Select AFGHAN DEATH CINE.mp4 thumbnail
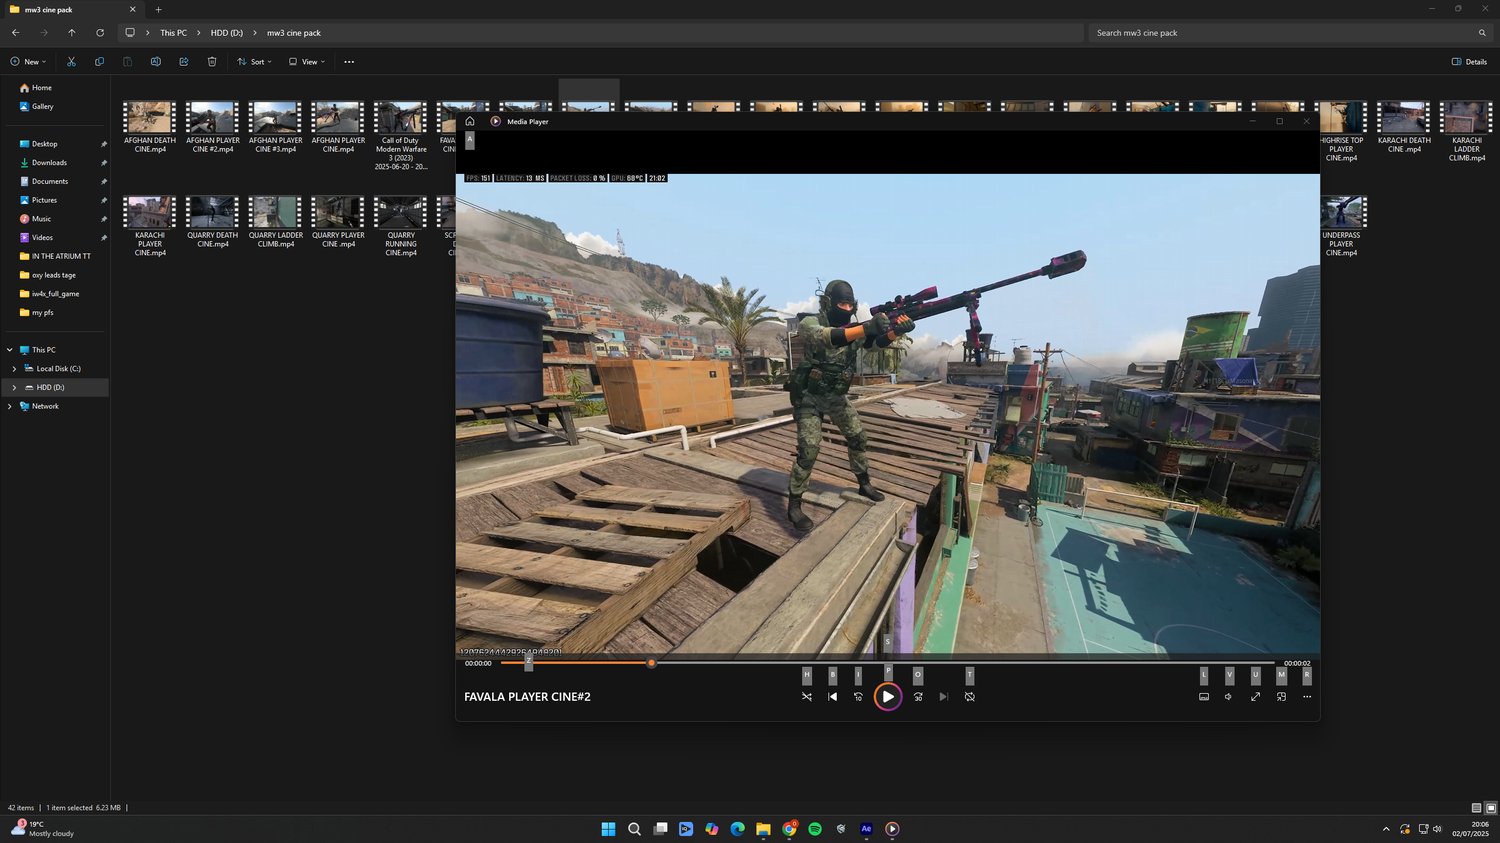Viewport: 1500px width, 843px height. tap(149, 117)
